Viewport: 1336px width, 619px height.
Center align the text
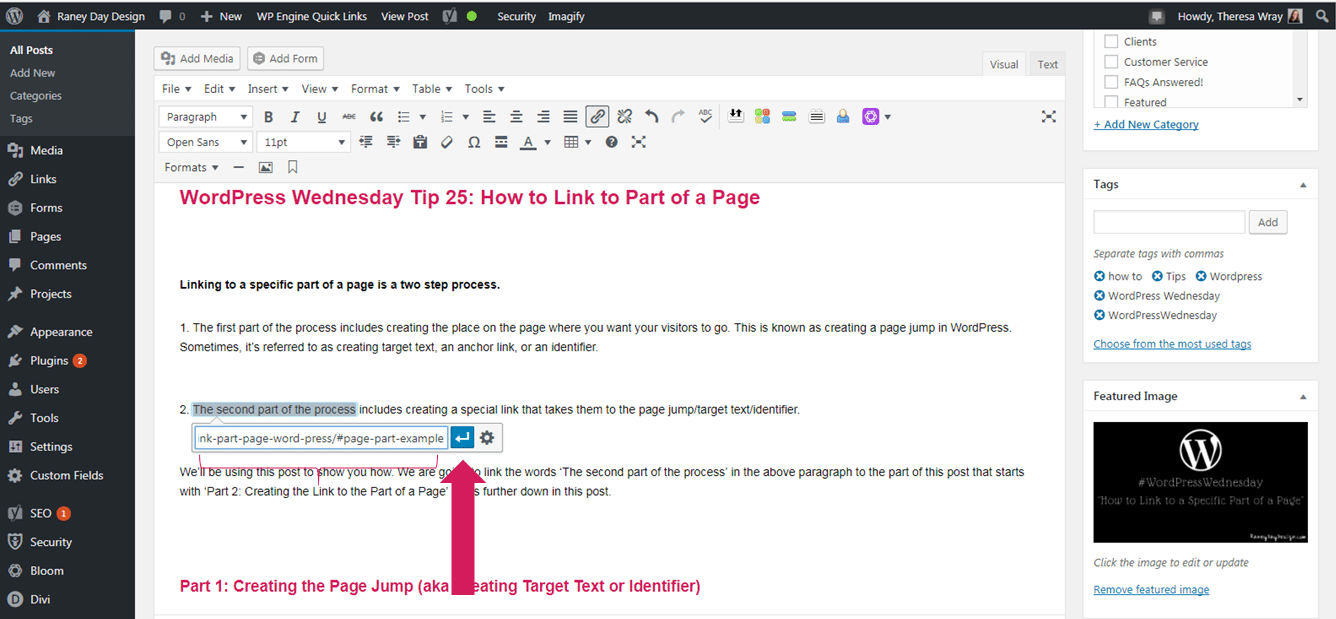pyautogui.click(x=516, y=117)
